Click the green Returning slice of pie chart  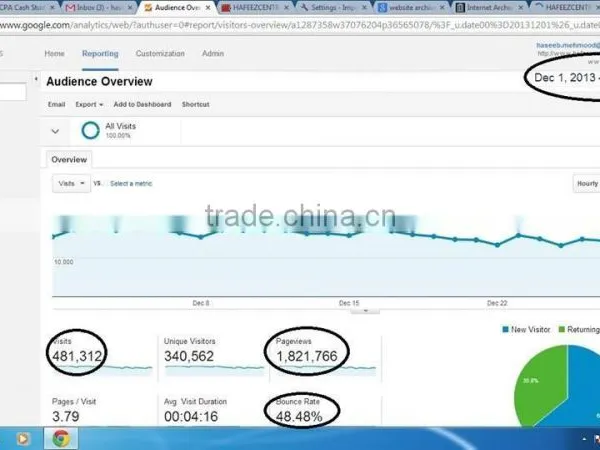(543, 386)
